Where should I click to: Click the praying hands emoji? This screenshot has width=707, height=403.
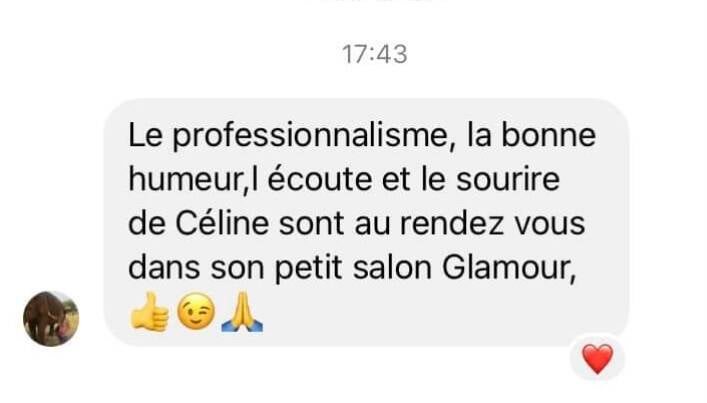[242, 311]
